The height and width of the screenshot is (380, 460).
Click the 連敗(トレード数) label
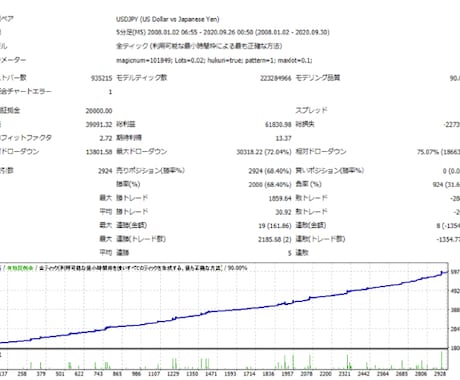pos(320,239)
